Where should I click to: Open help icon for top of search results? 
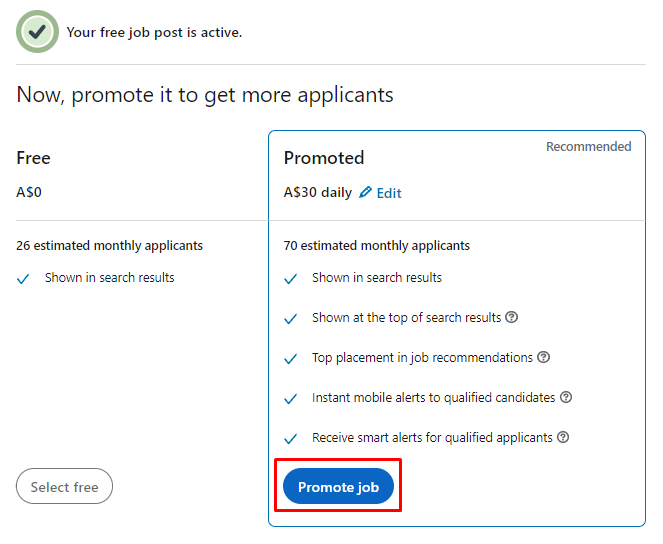[x=512, y=317]
